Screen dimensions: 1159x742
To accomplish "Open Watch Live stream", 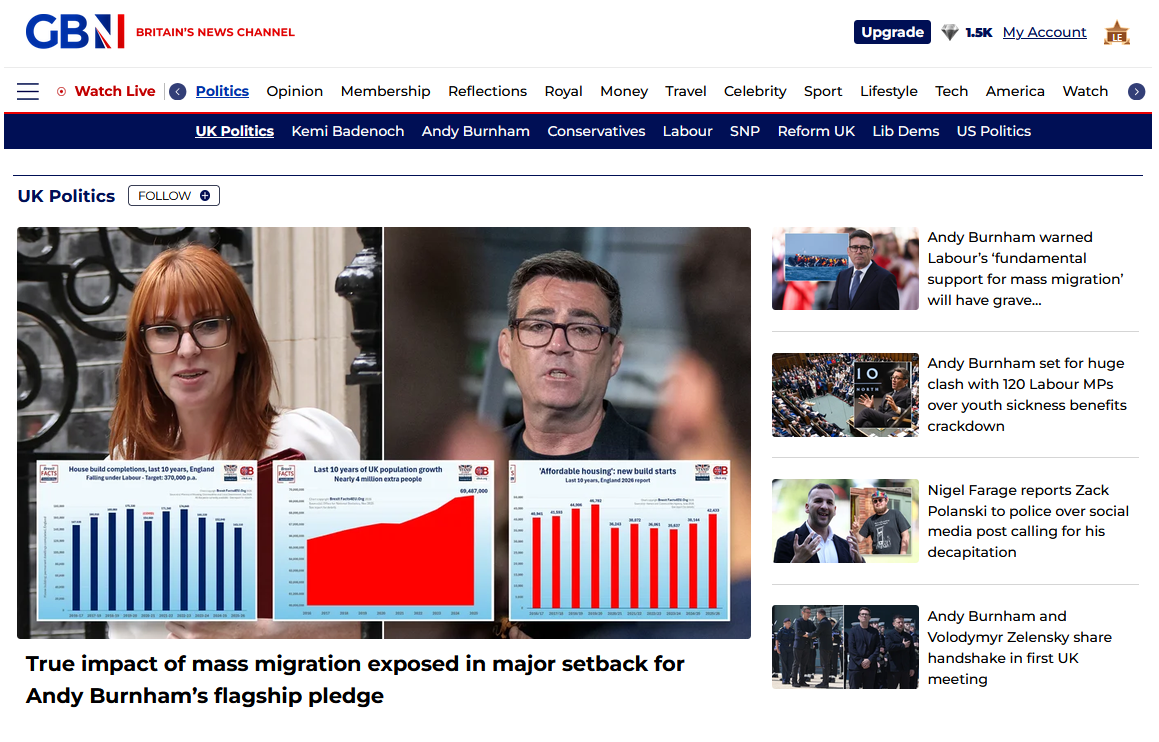I will [x=115, y=92].
